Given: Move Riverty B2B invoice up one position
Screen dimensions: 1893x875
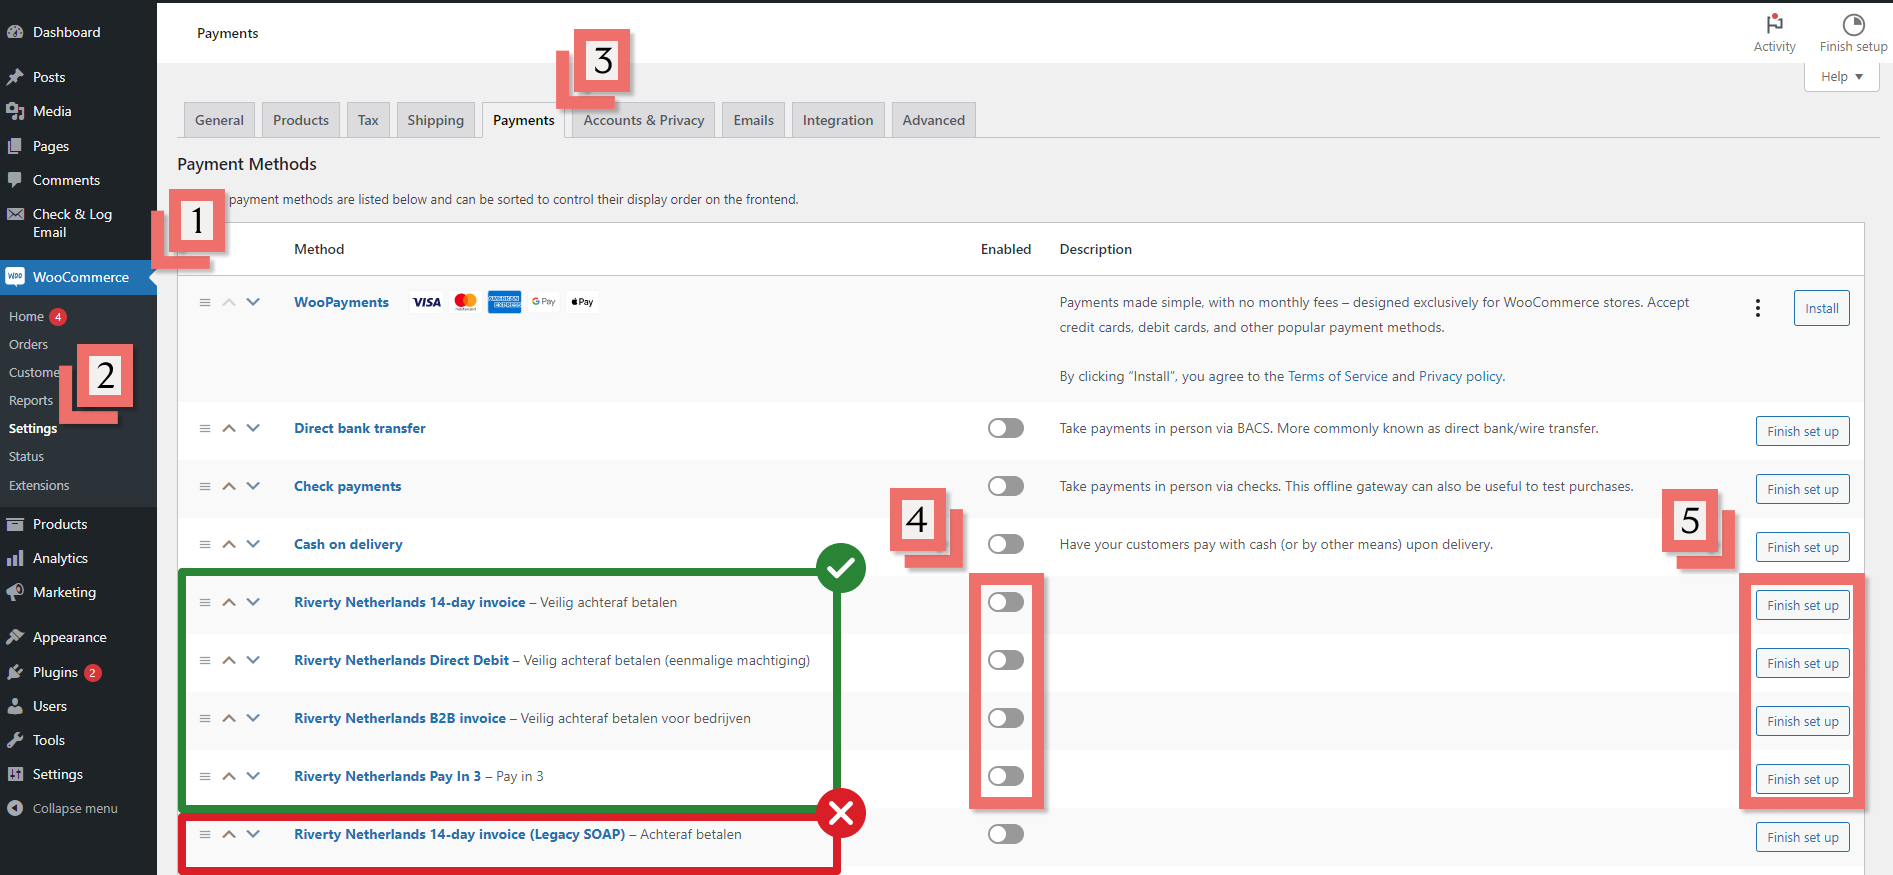Looking at the screenshot, I should [x=229, y=718].
